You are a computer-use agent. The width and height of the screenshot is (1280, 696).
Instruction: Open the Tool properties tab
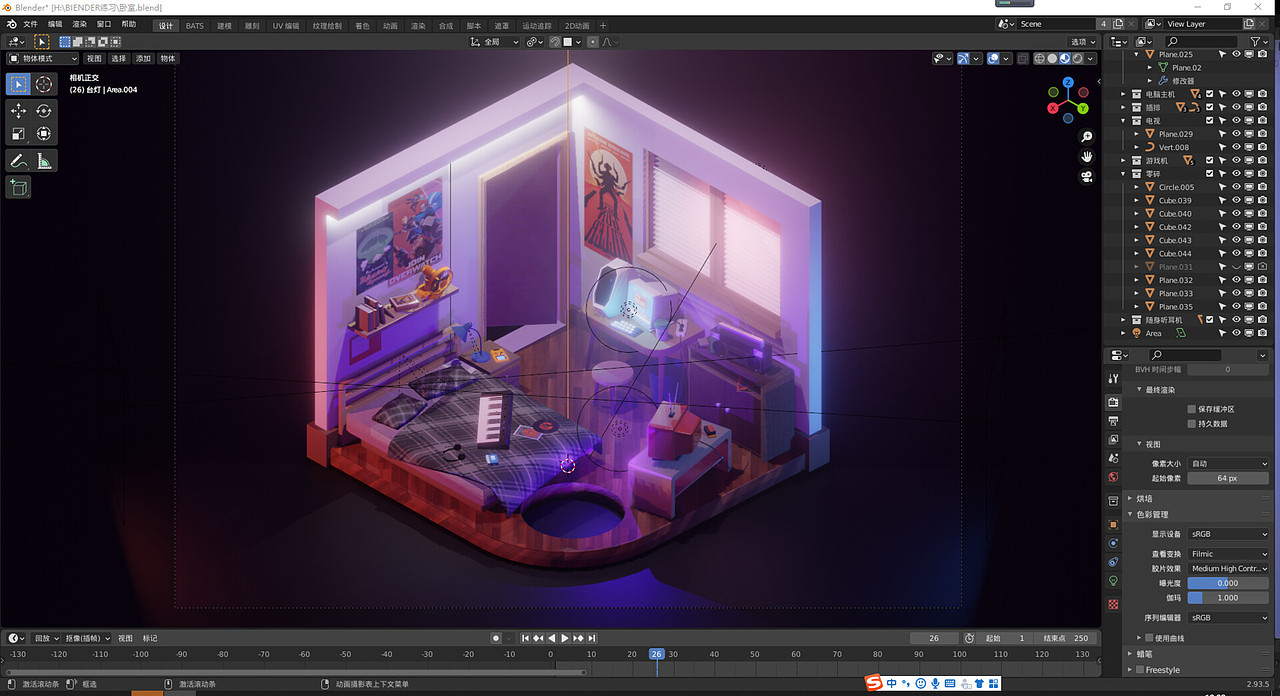tap(1113, 379)
